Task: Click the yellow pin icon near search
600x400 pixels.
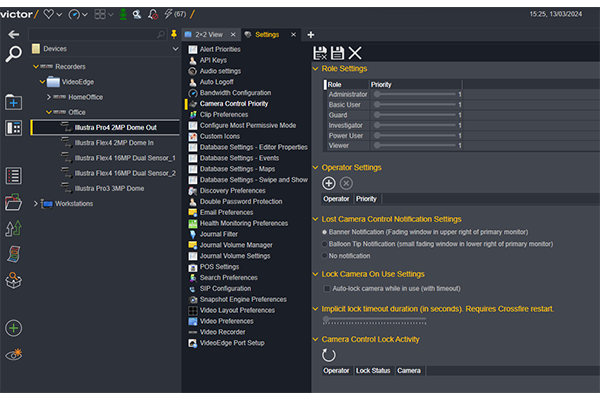Action: (174, 34)
